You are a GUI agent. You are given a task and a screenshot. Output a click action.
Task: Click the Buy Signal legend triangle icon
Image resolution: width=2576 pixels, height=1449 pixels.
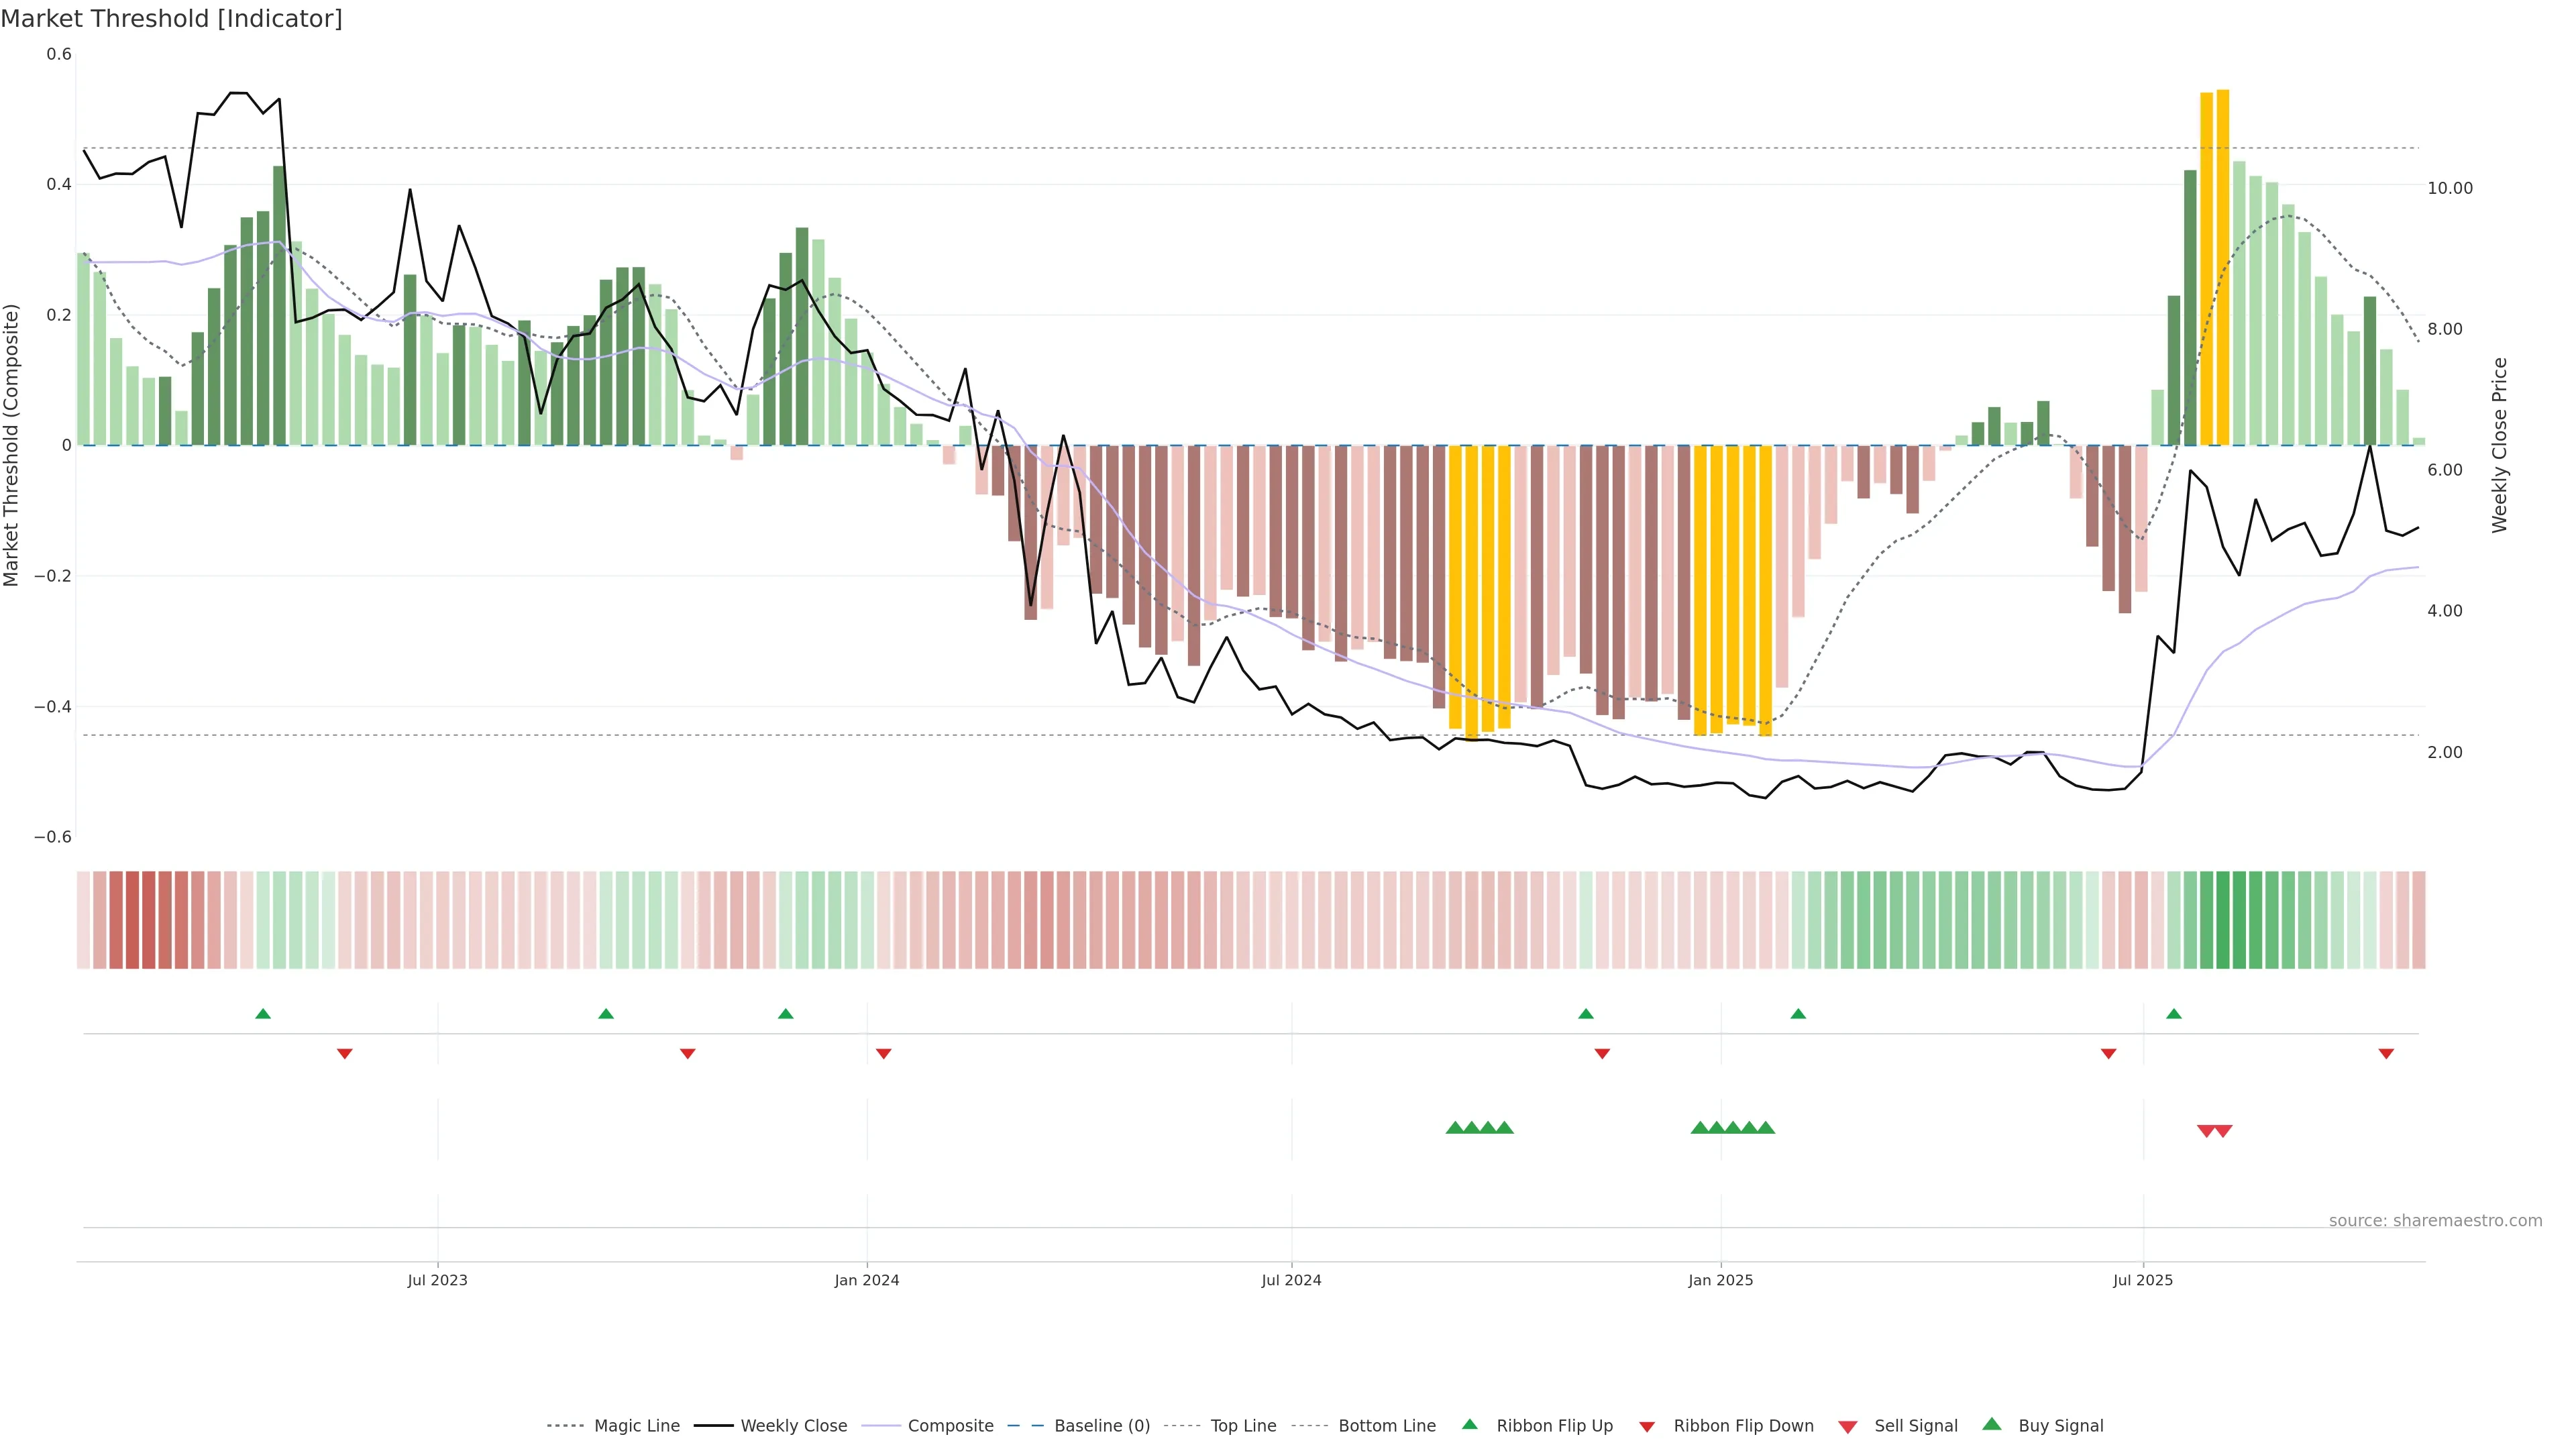1991,1424
